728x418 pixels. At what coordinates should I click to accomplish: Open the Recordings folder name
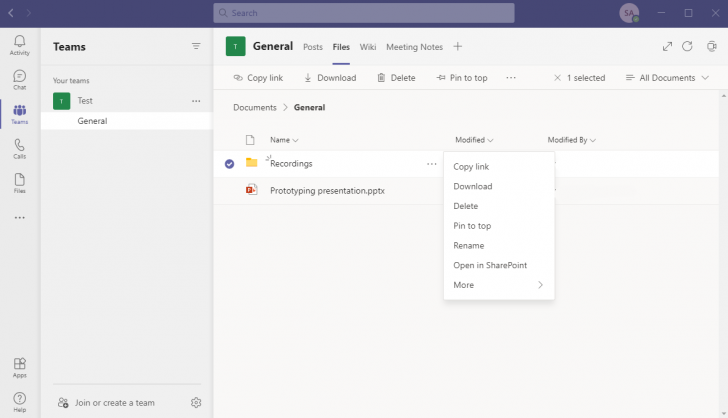point(291,163)
